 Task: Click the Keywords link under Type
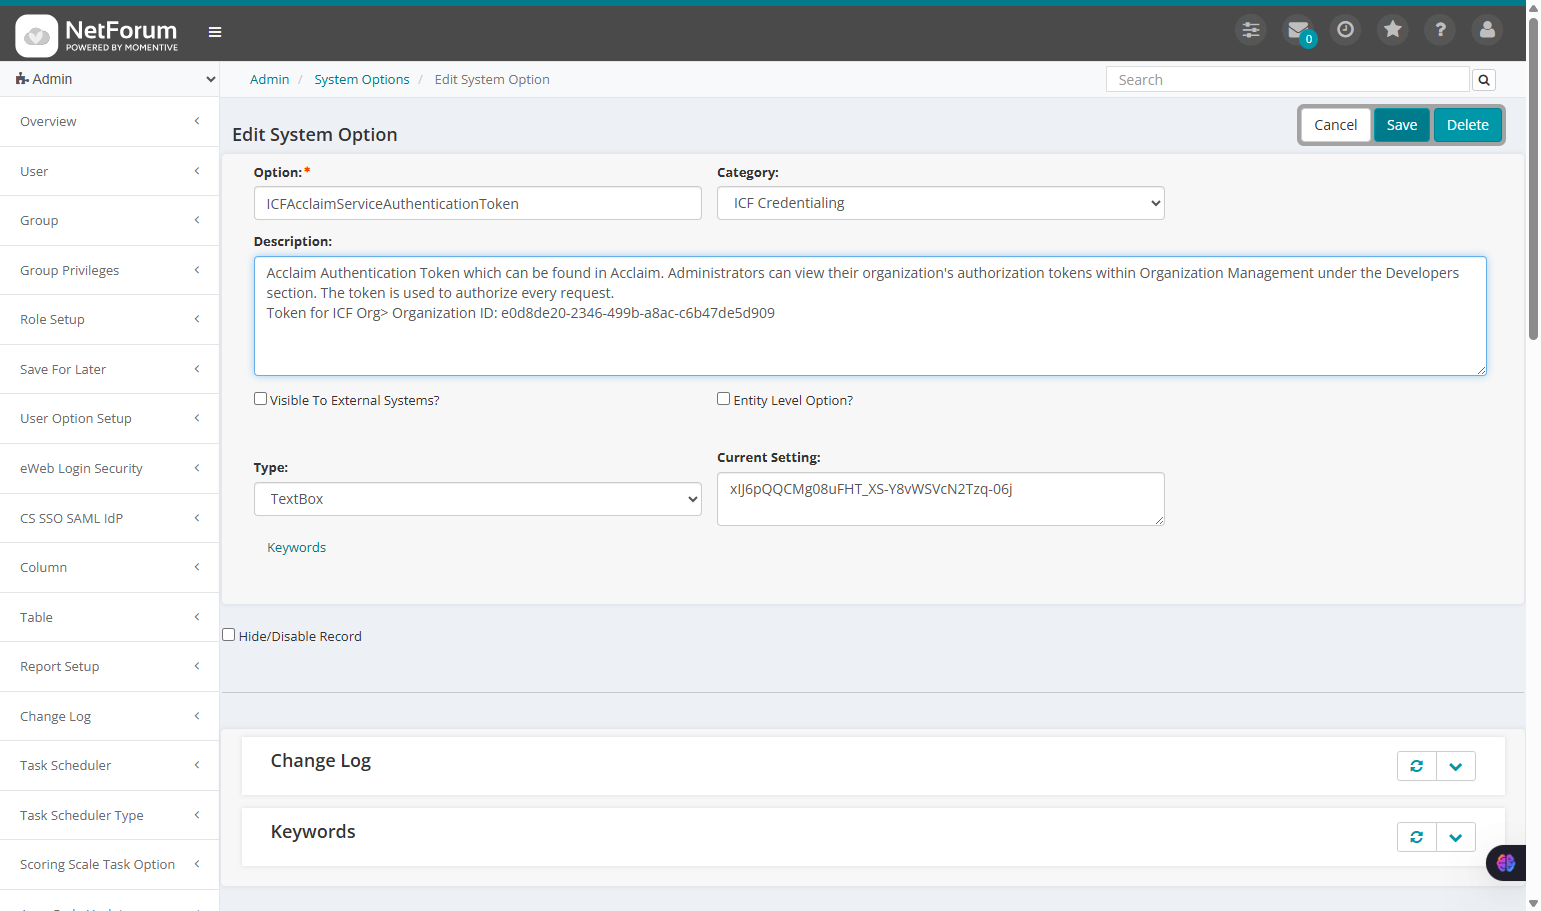[296, 548]
